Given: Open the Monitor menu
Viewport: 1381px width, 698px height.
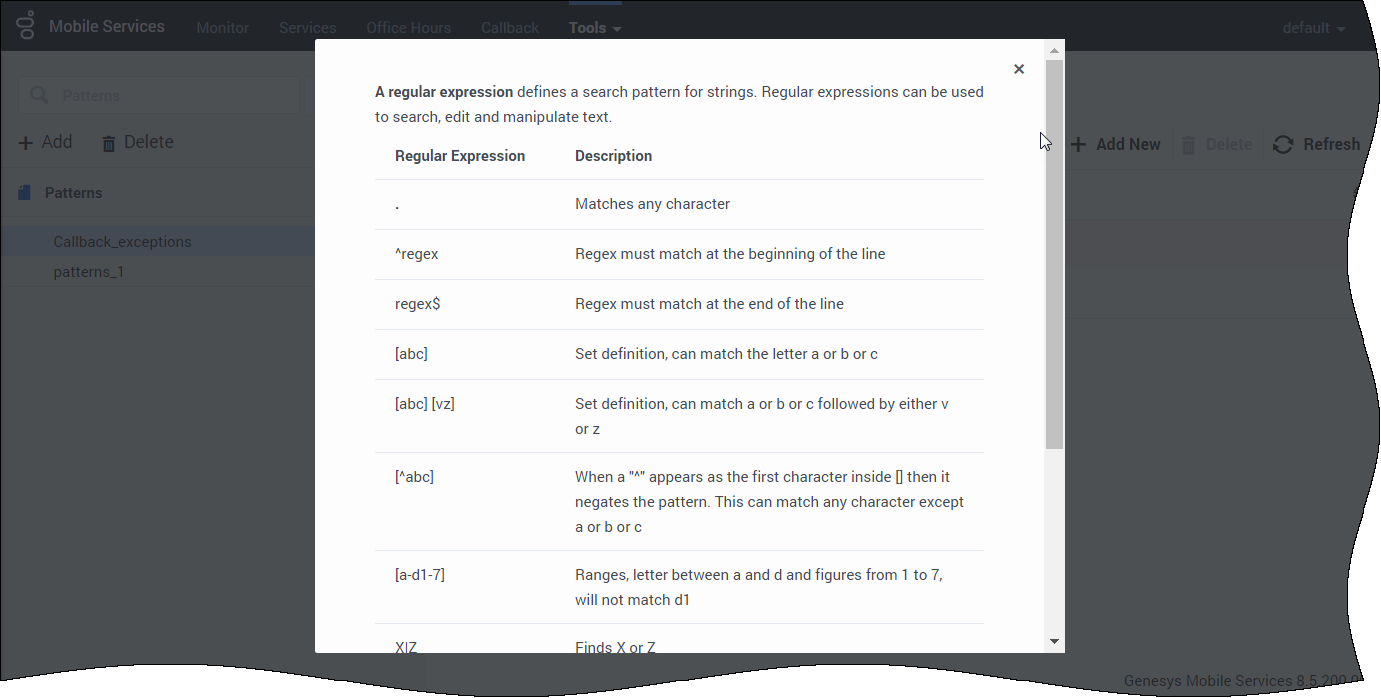Looking at the screenshot, I should pos(222,28).
